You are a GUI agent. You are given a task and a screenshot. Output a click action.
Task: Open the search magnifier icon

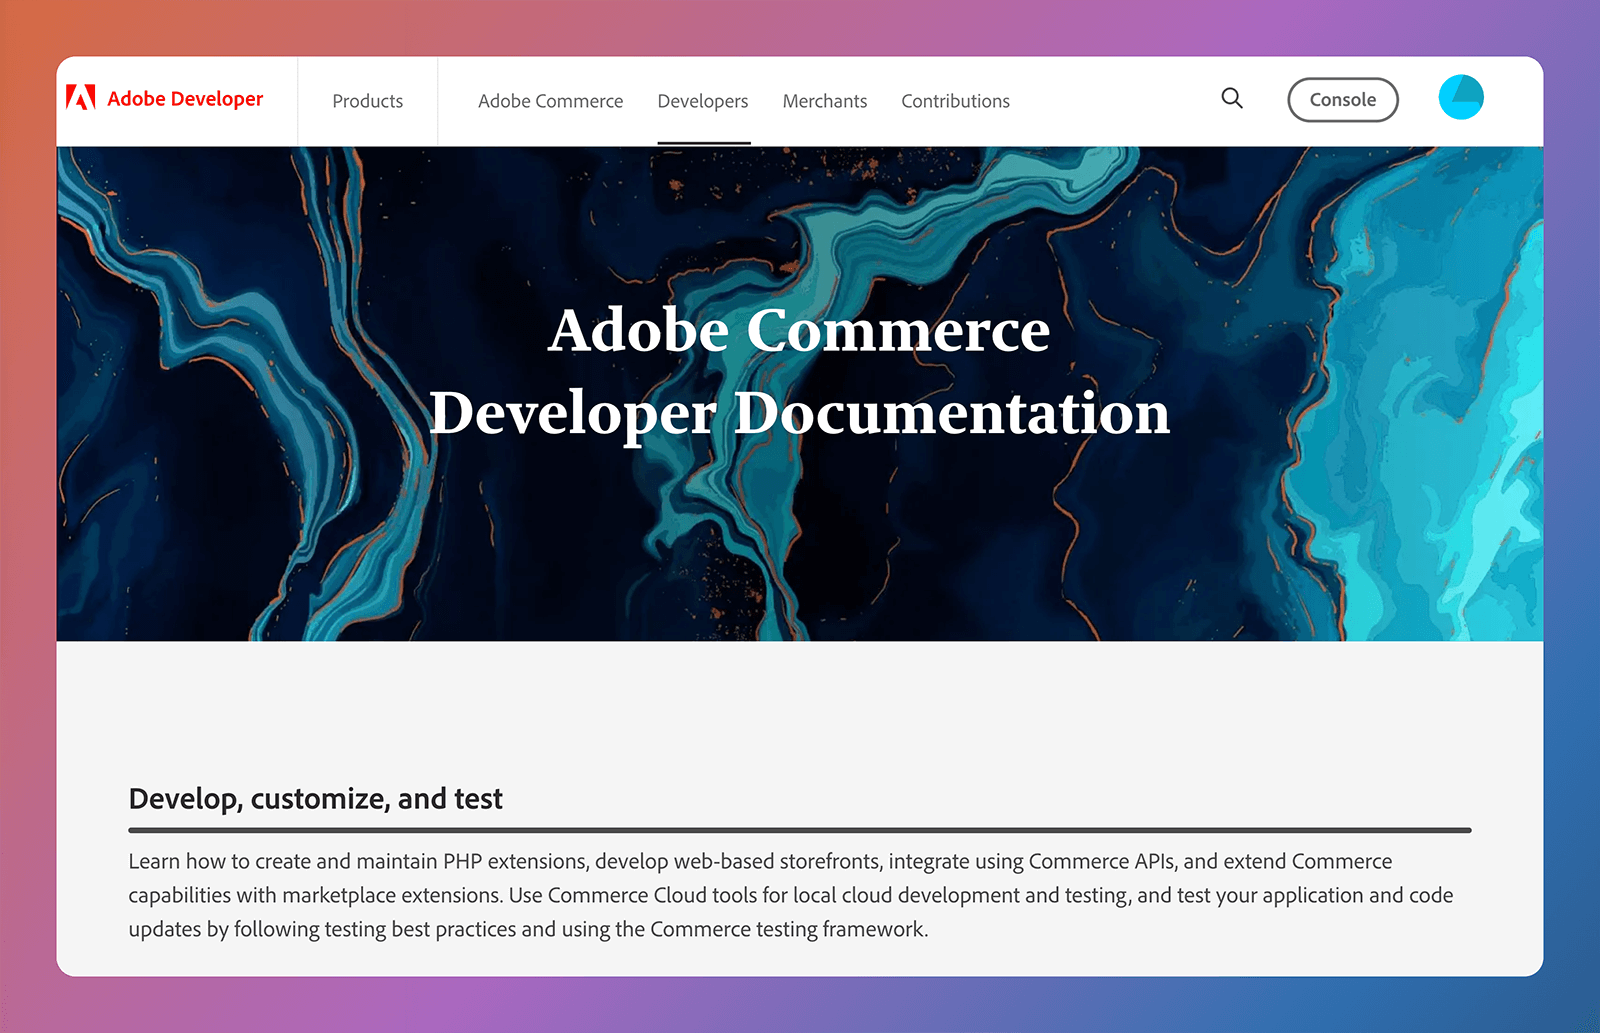1232,98
